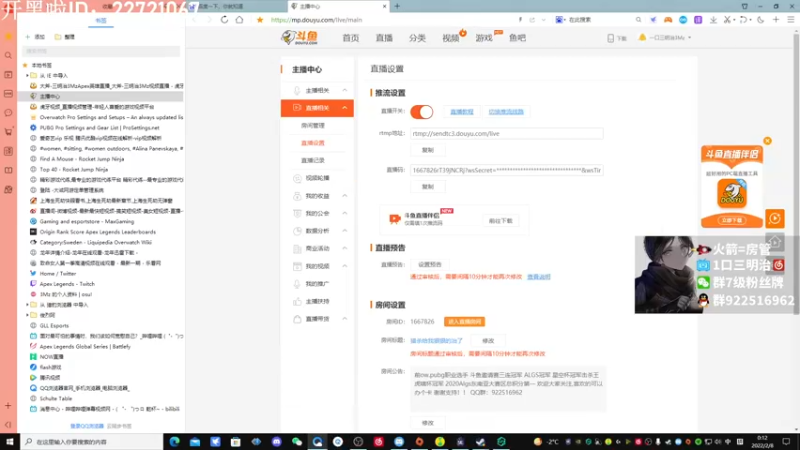Close the floating Douyu companion ad

(767, 141)
